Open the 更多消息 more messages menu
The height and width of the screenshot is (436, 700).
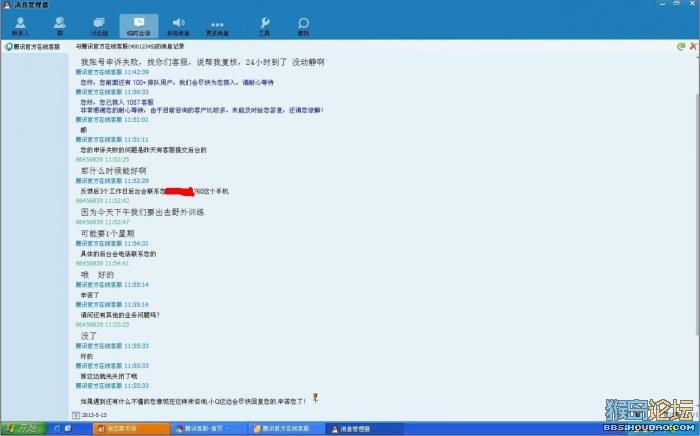point(217,26)
